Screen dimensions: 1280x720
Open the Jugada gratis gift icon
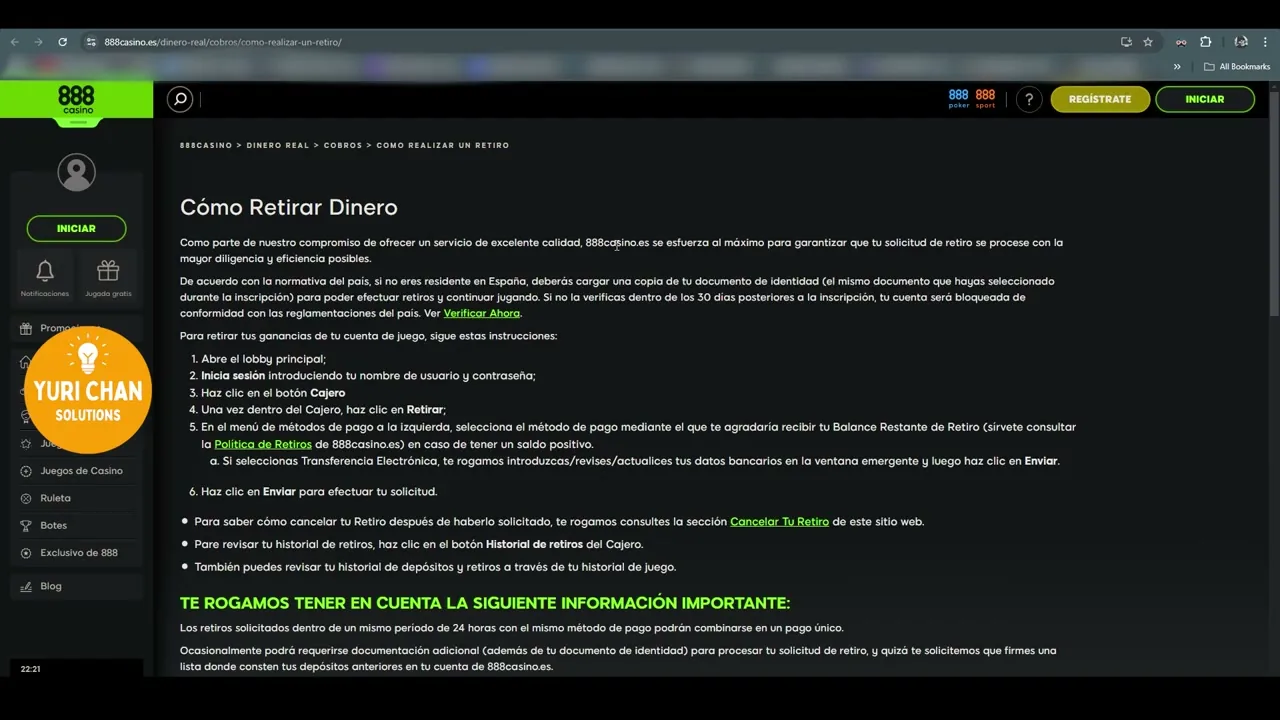[108, 271]
